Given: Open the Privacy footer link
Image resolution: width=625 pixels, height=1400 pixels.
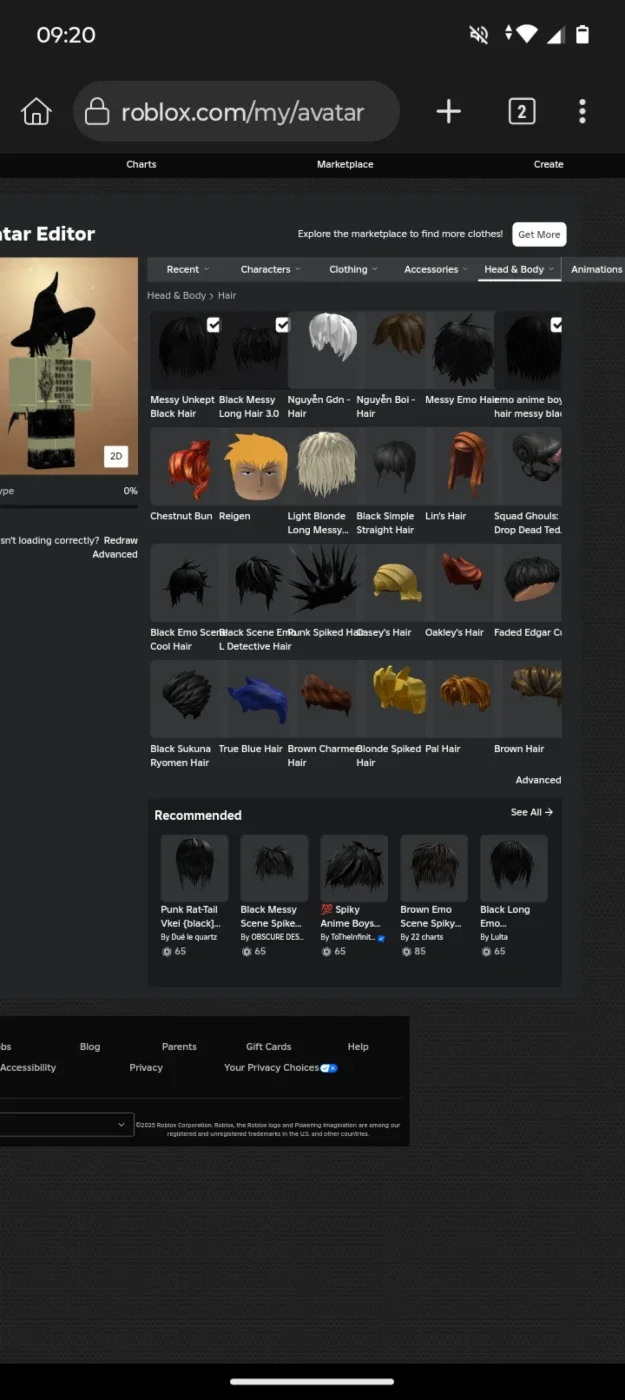Looking at the screenshot, I should [146, 1068].
